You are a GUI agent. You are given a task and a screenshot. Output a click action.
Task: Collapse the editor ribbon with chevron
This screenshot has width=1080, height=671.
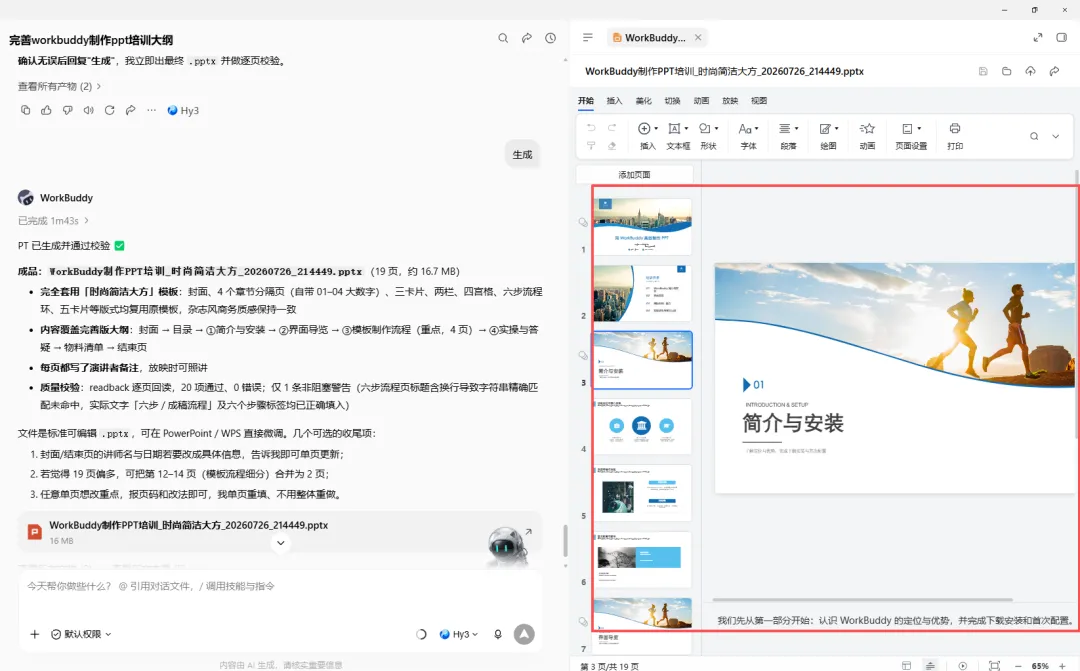[1055, 136]
